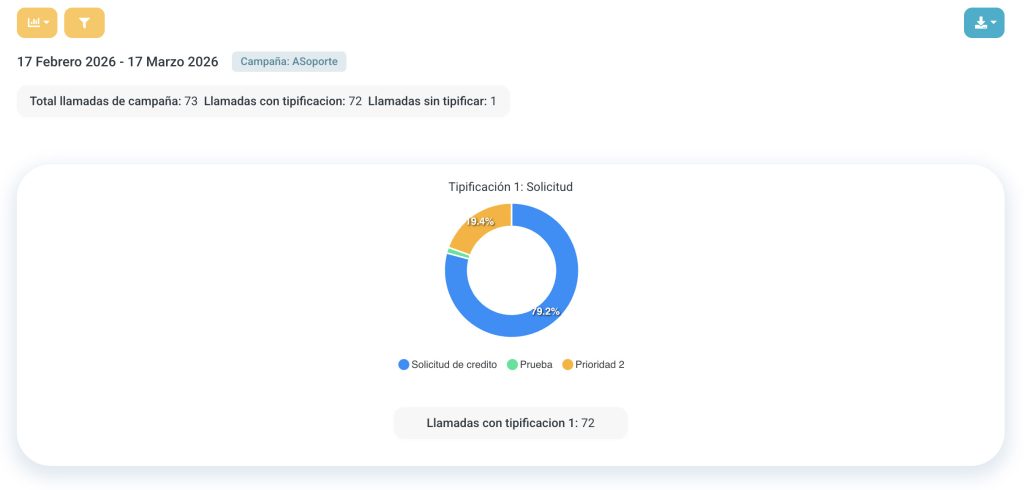Viewport: 1024px width, 490px height.
Task: Open the chart type dropdown button
Action: [37, 23]
